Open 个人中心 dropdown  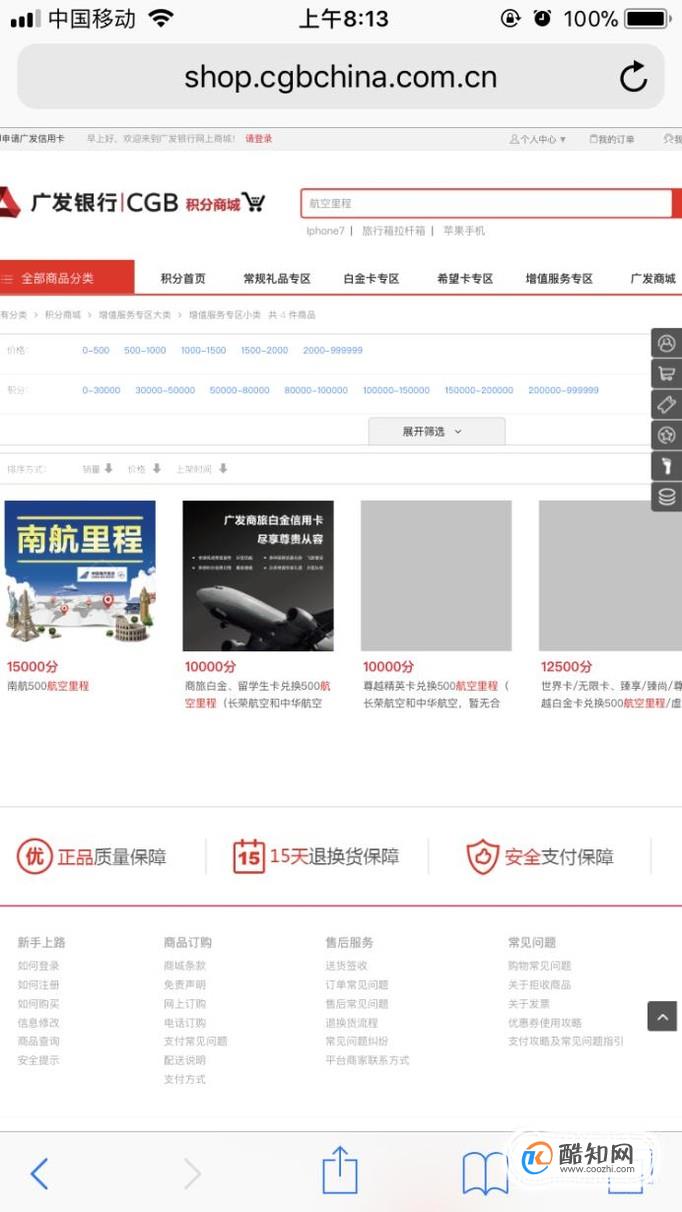click(x=538, y=139)
